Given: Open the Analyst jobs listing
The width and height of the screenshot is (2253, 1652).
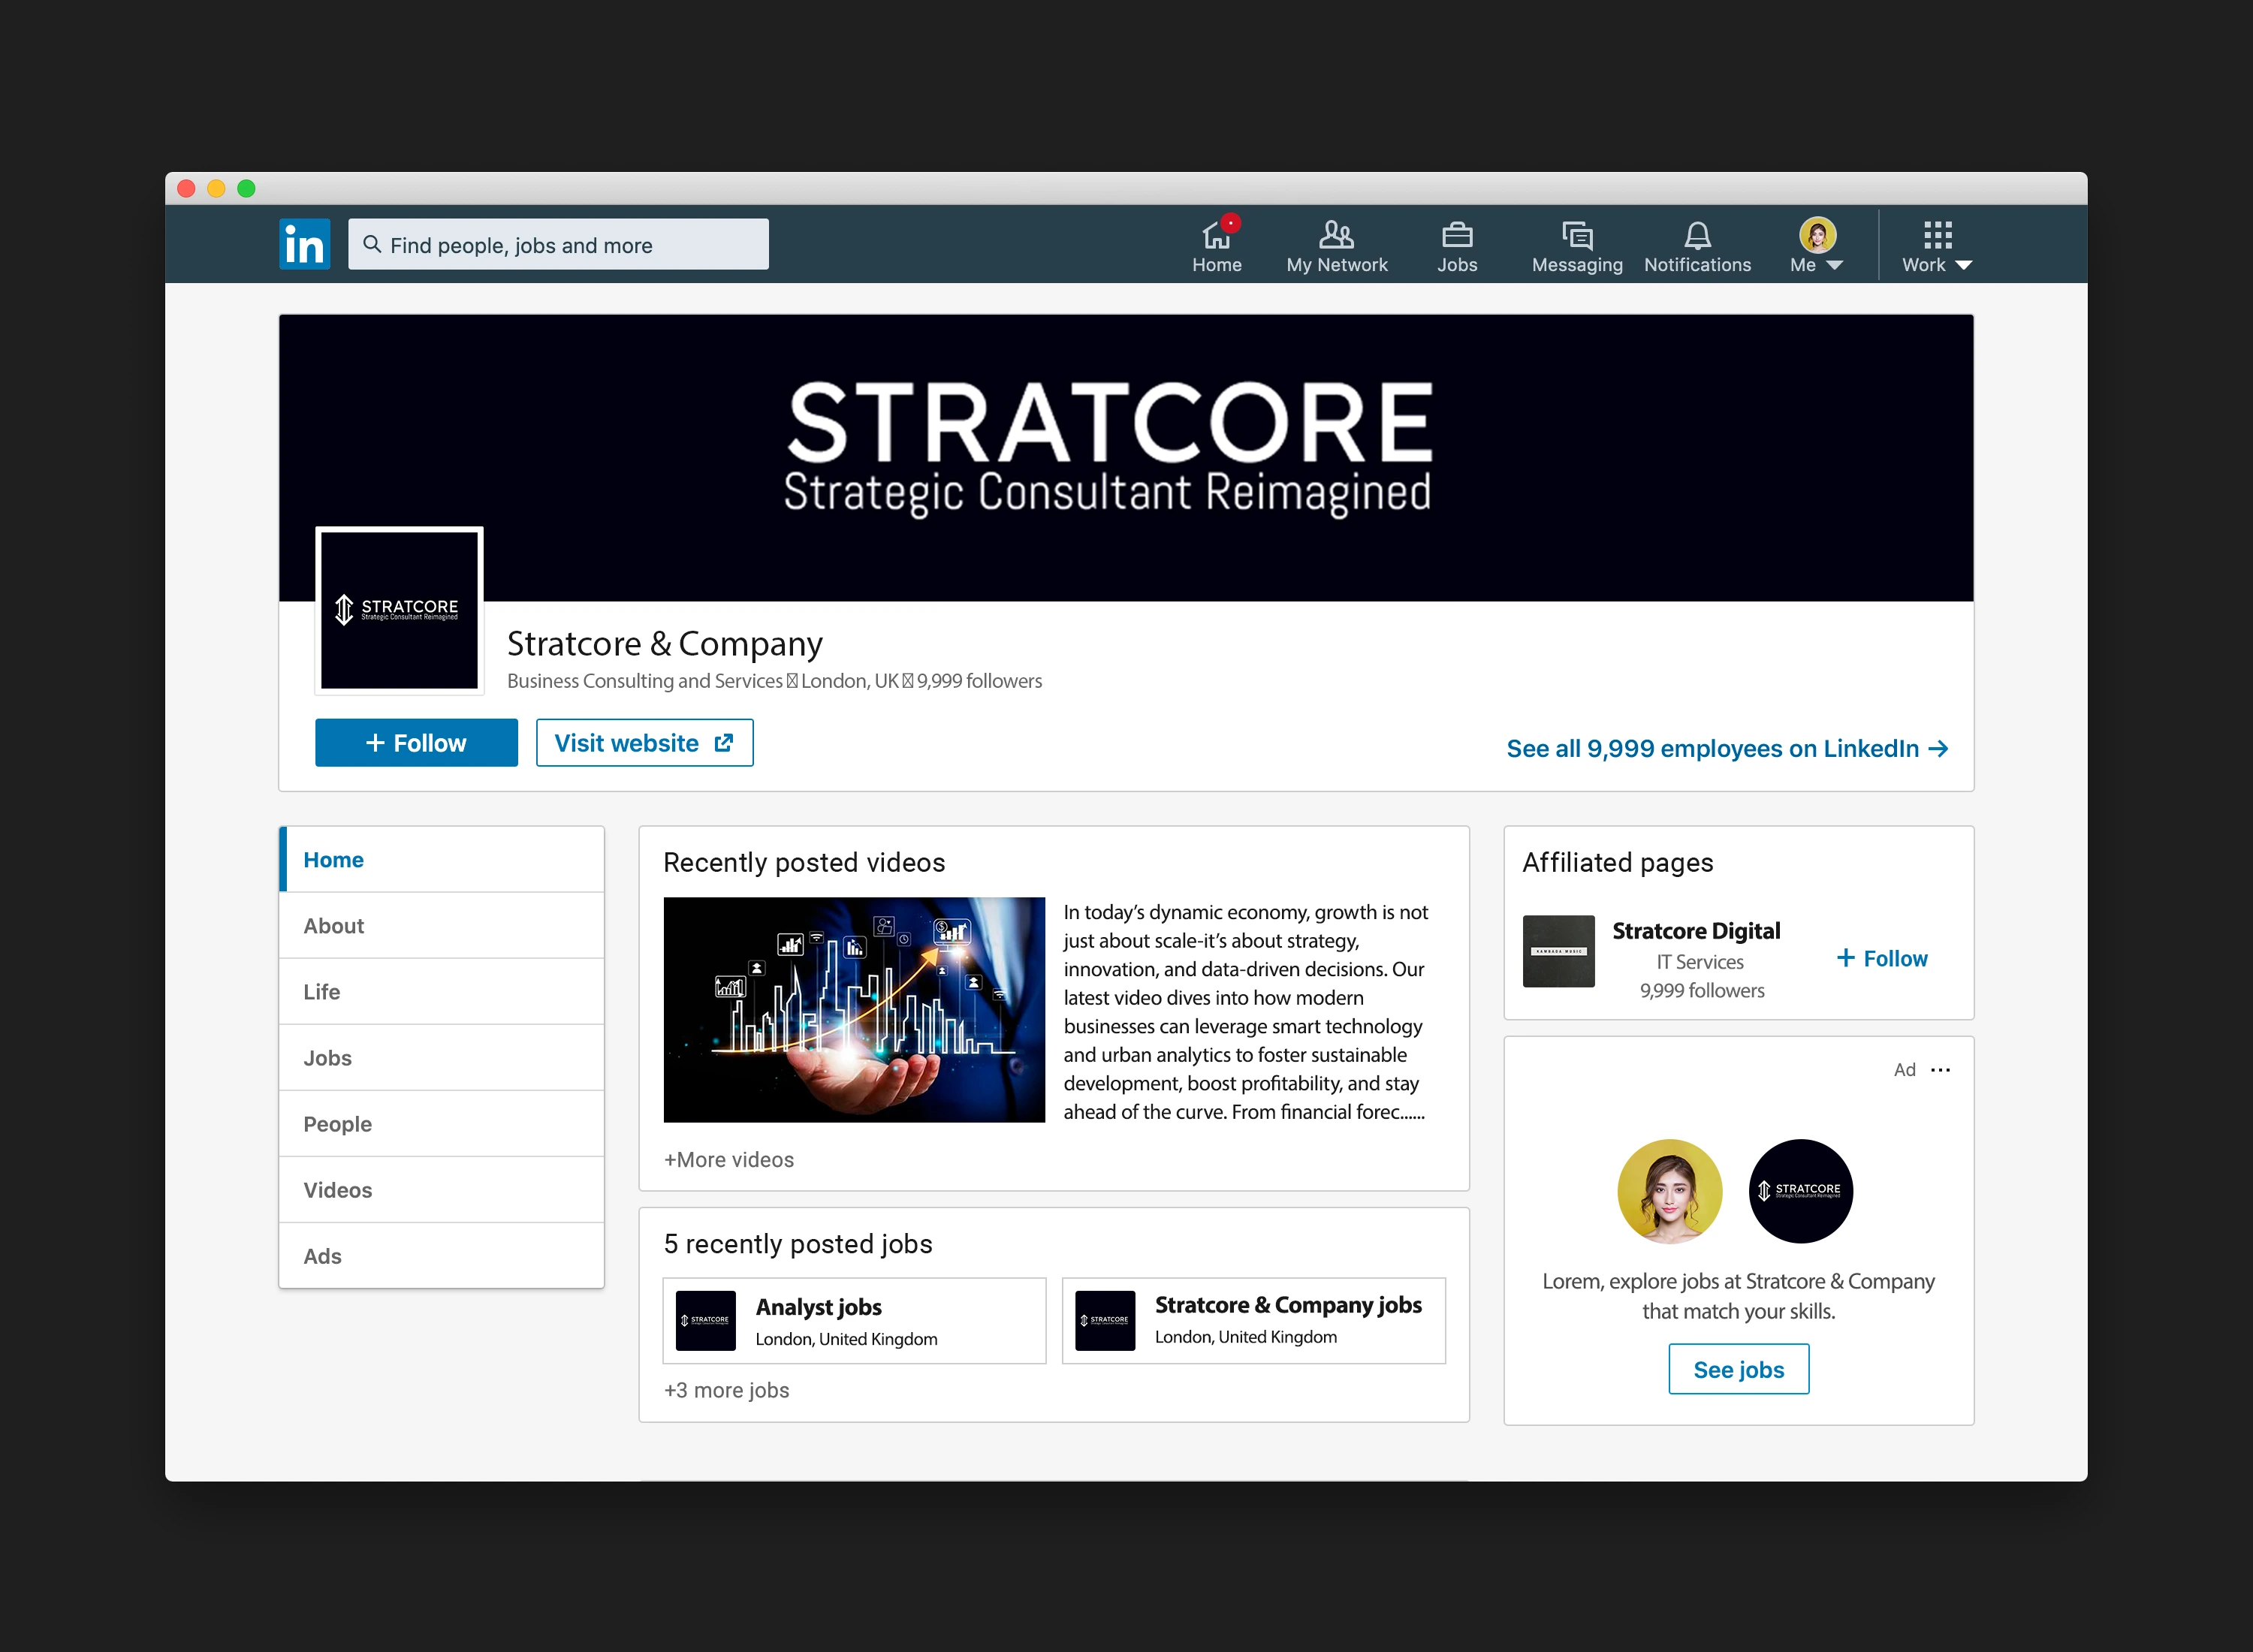Looking at the screenshot, I should click(x=854, y=1321).
